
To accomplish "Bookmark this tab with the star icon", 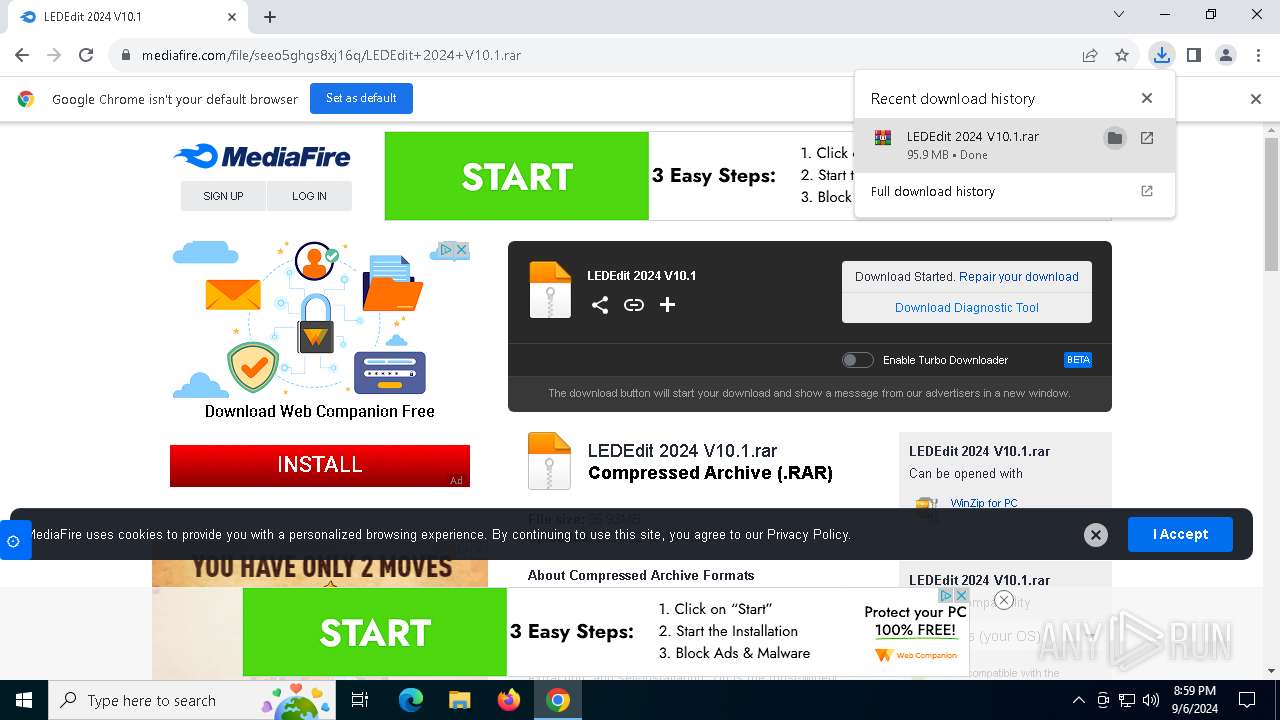I will 1122,55.
